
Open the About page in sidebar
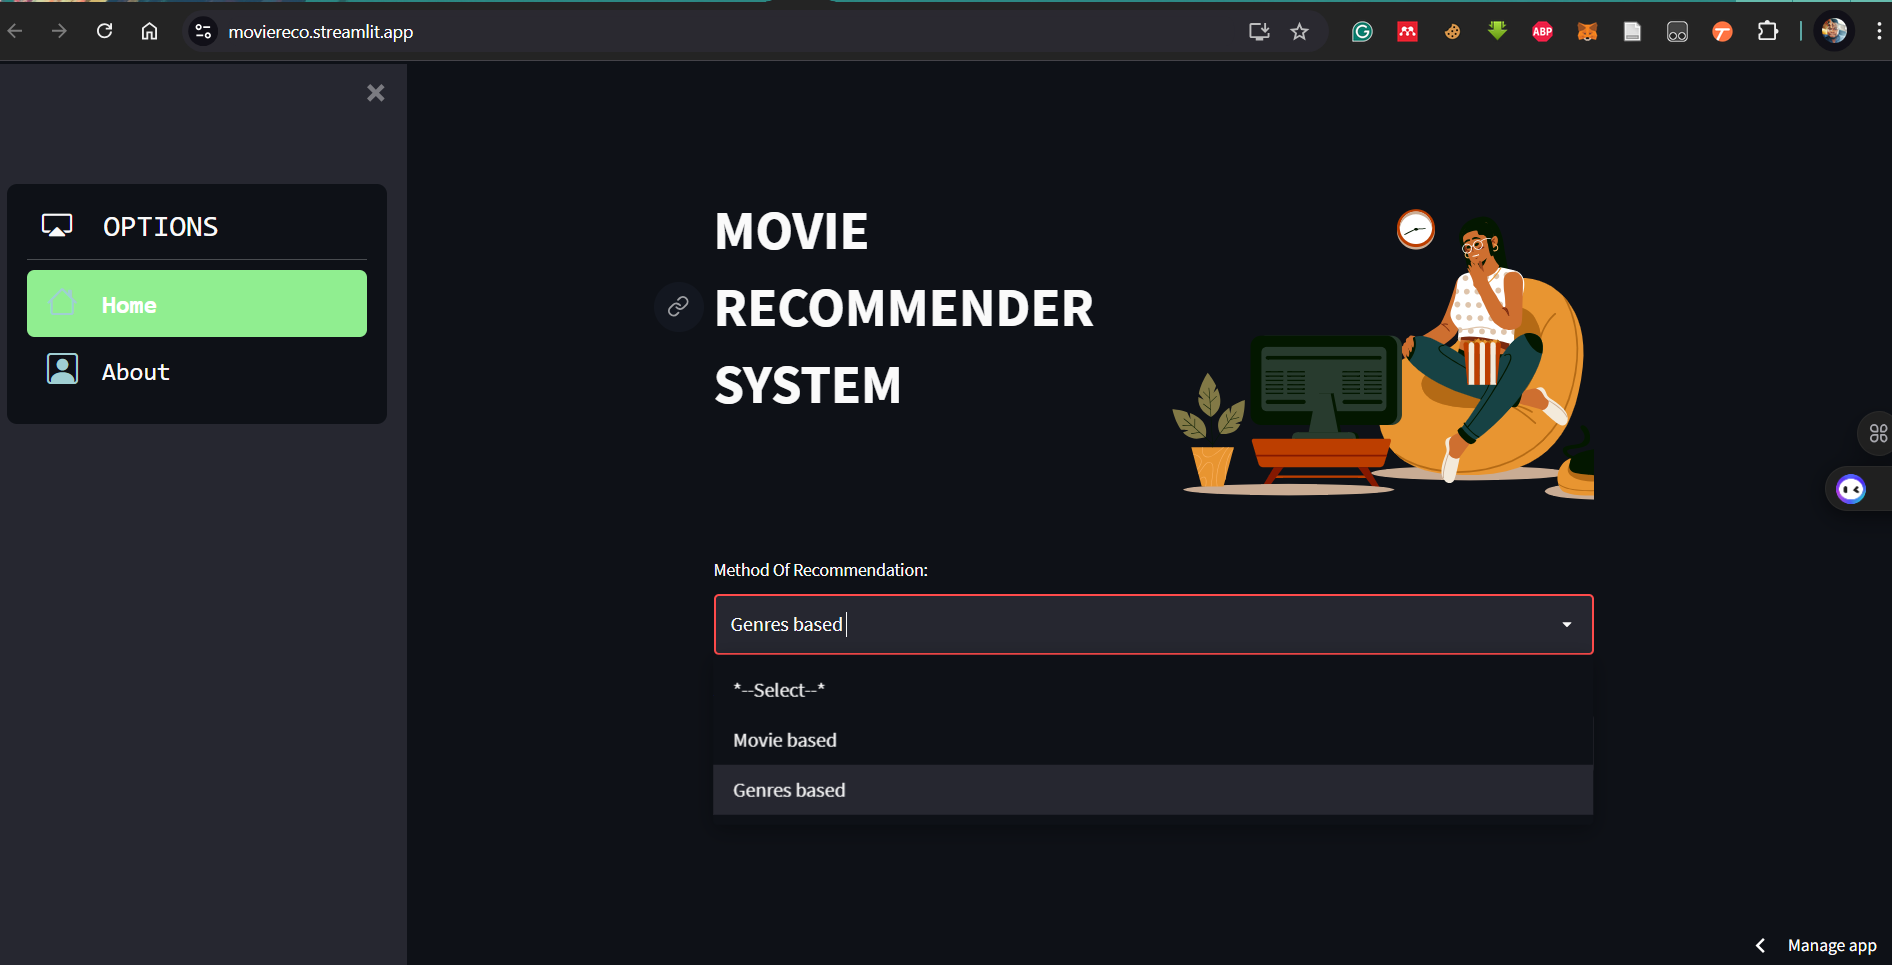click(135, 372)
